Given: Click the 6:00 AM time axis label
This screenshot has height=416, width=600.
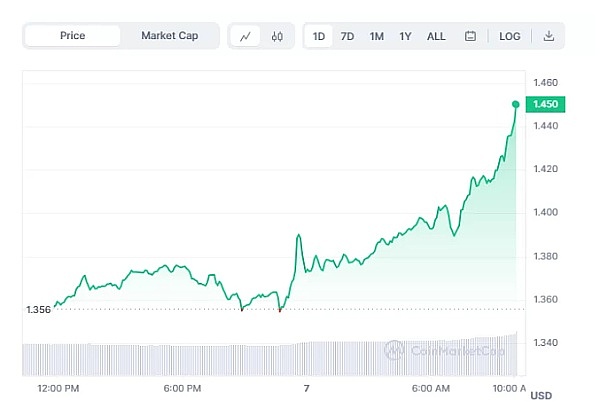Looking at the screenshot, I should click(x=431, y=388).
